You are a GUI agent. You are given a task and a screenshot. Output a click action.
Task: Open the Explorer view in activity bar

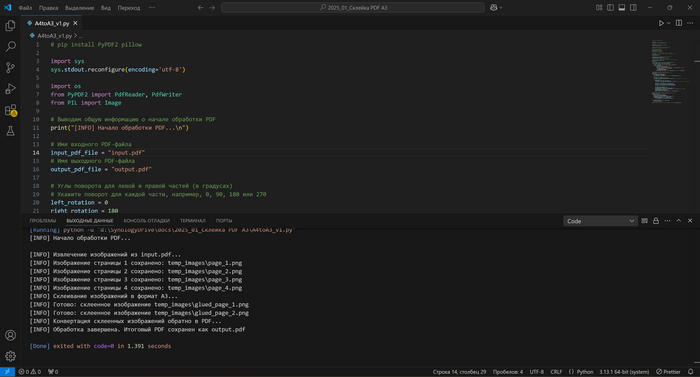coord(10,25)
